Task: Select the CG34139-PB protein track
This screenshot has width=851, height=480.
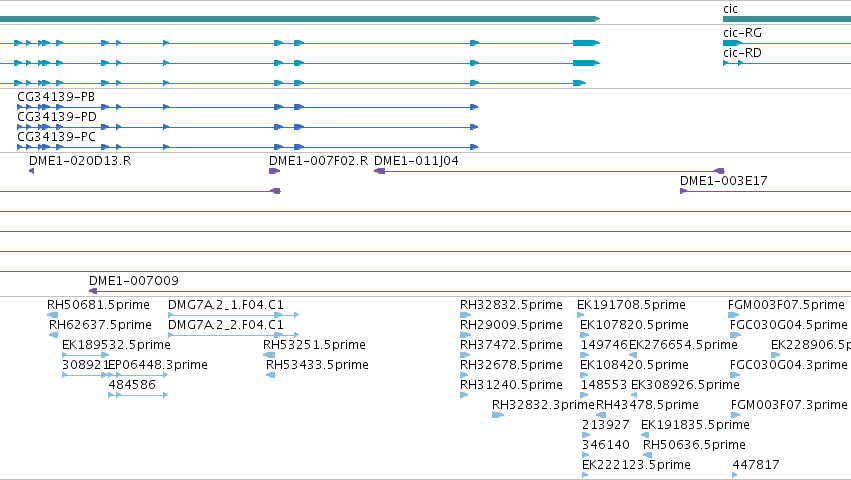Action: point(247,107)
